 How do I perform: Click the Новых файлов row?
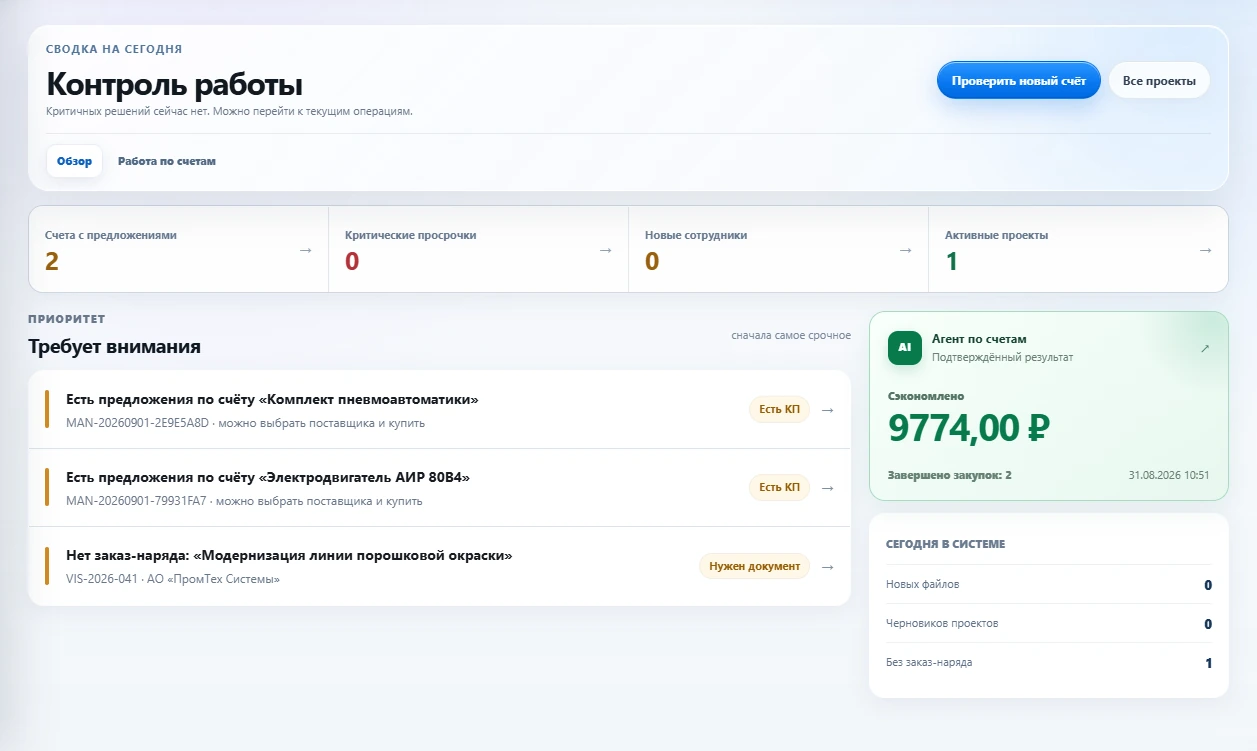[x=1048, y=584]
